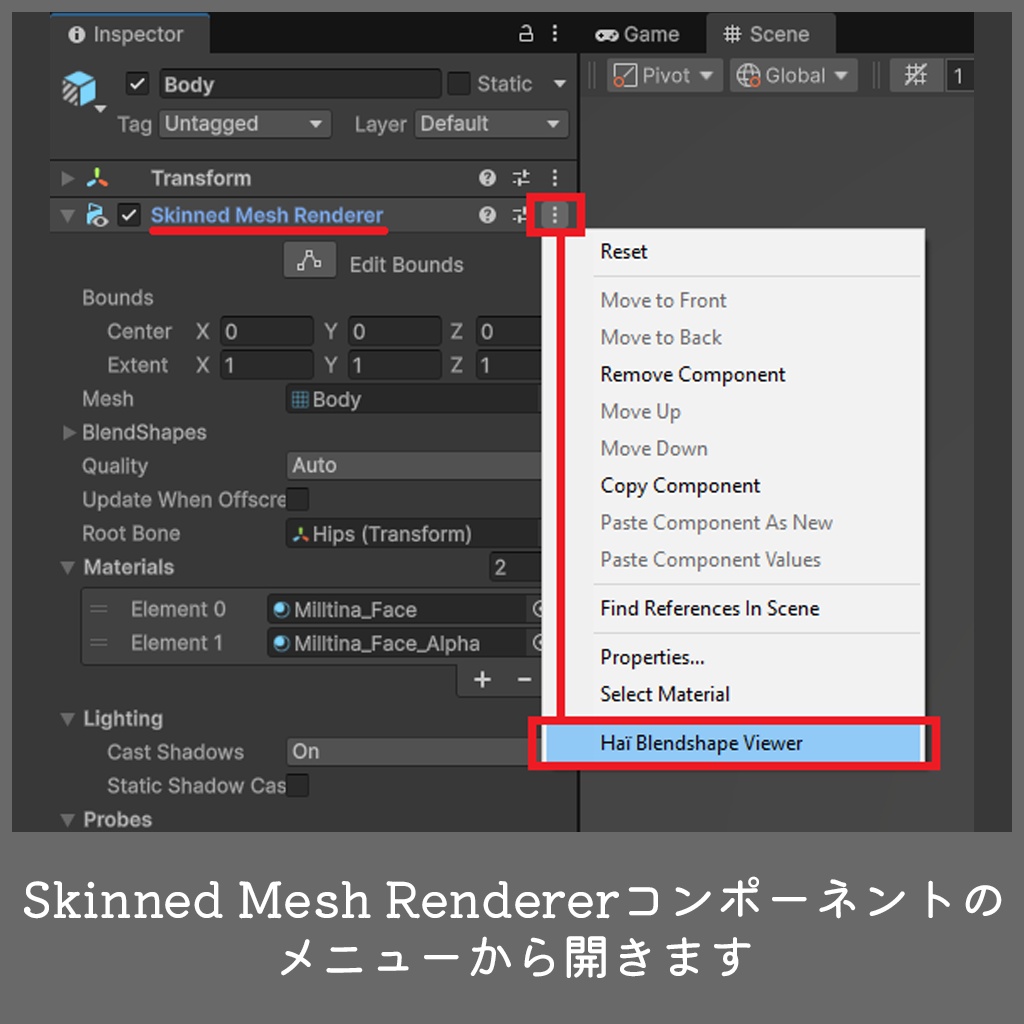The width and height of the screenshot is (1024, 1024).
Task: Click the plus button to add a material
Action: [482, 680]
